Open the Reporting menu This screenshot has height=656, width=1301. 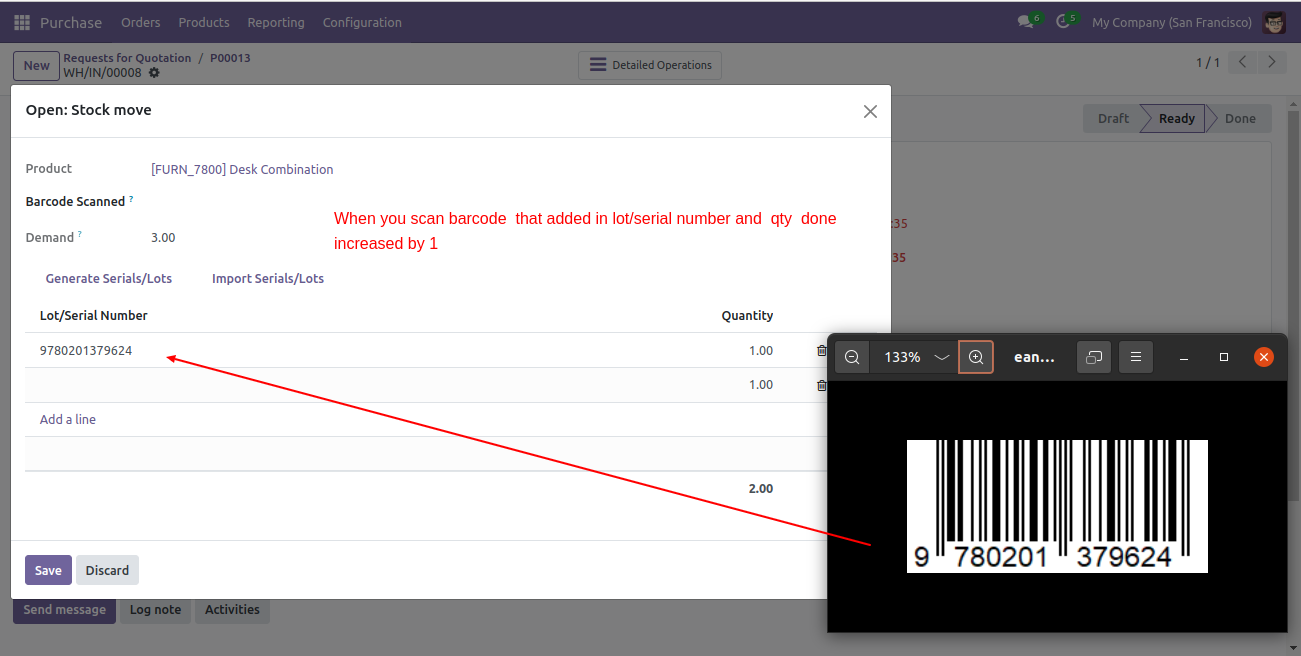point(276,22)
